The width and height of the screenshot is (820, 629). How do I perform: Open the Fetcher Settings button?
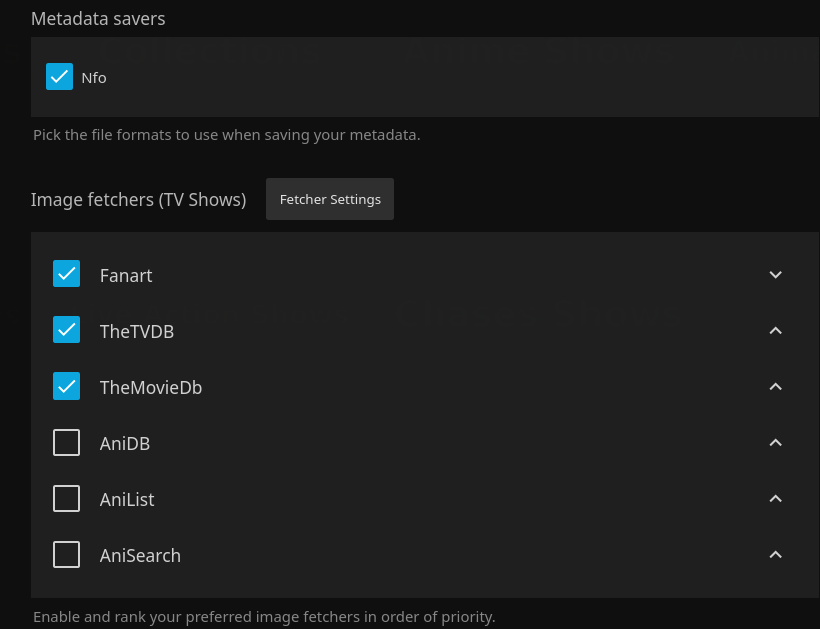pyautogui.click(x=330, y=199)
